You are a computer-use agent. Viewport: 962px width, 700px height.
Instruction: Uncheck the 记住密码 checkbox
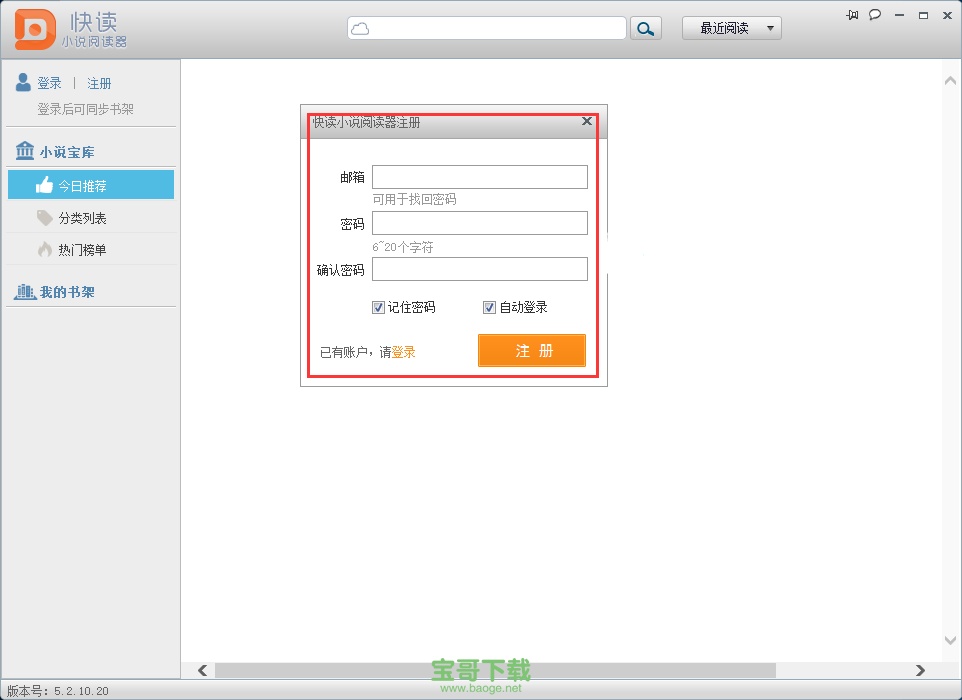pos(378,308)
